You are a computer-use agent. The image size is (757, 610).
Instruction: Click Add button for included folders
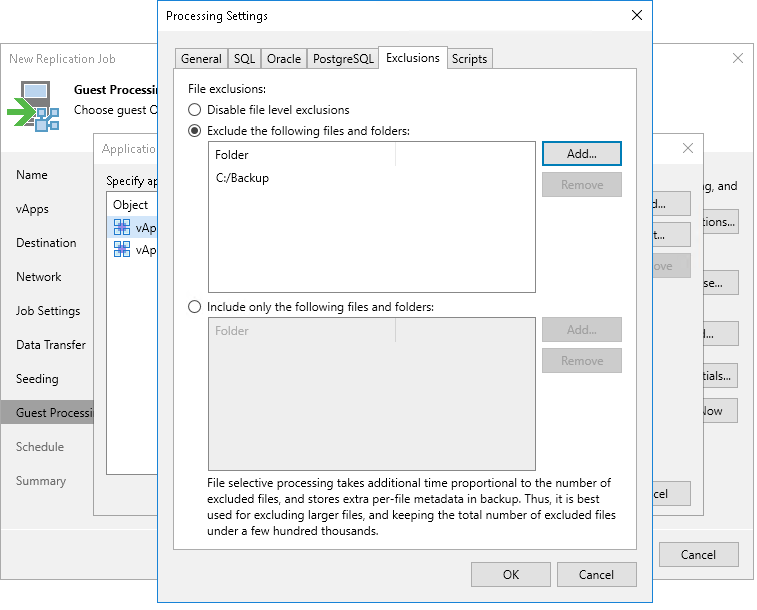tap(582, 330)
